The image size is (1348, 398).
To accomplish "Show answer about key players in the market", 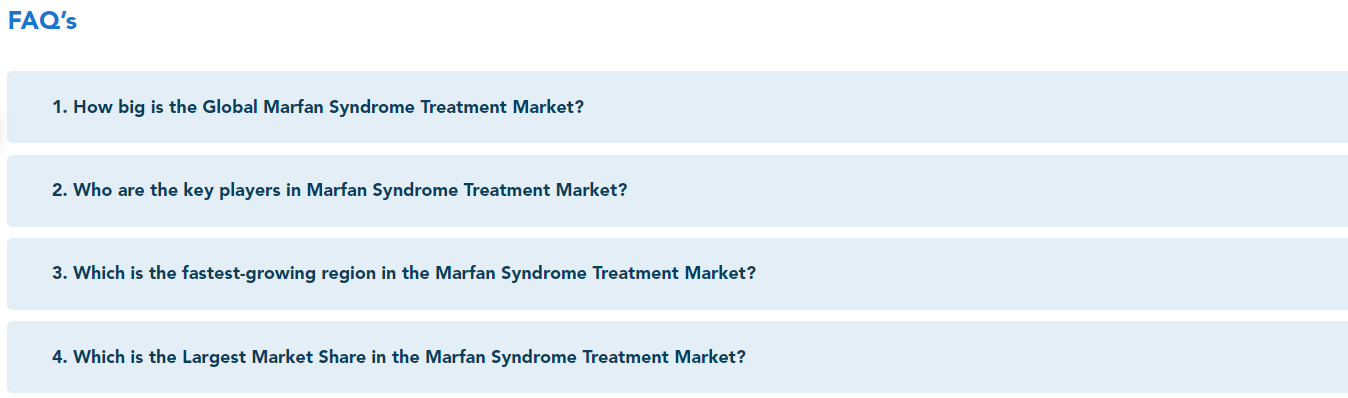I will click(x=677, y=190).
